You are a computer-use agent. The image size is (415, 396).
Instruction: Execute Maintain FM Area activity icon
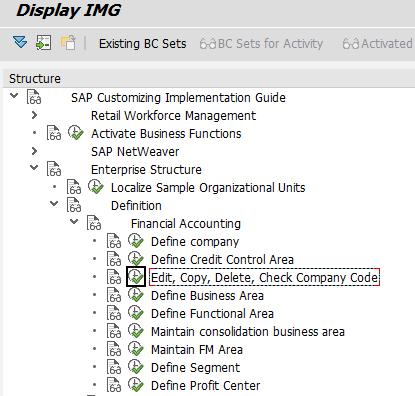tap(136, 349)
